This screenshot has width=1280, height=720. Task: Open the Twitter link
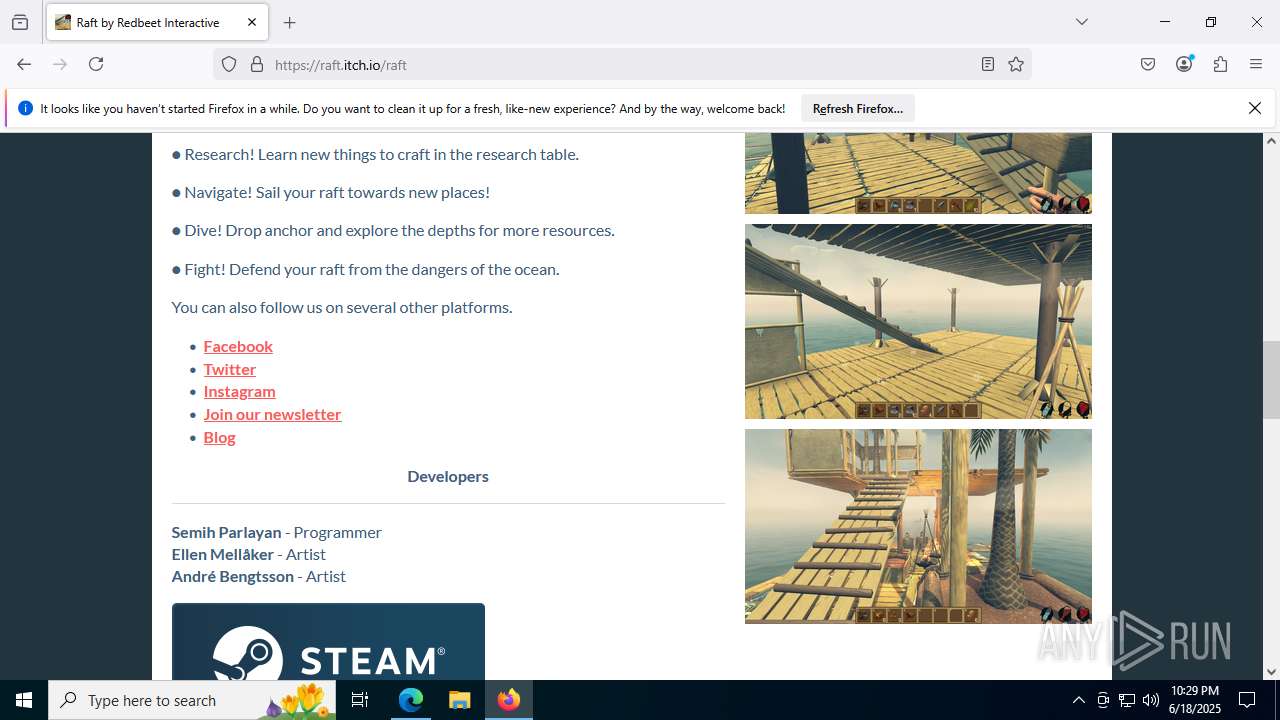230,369
